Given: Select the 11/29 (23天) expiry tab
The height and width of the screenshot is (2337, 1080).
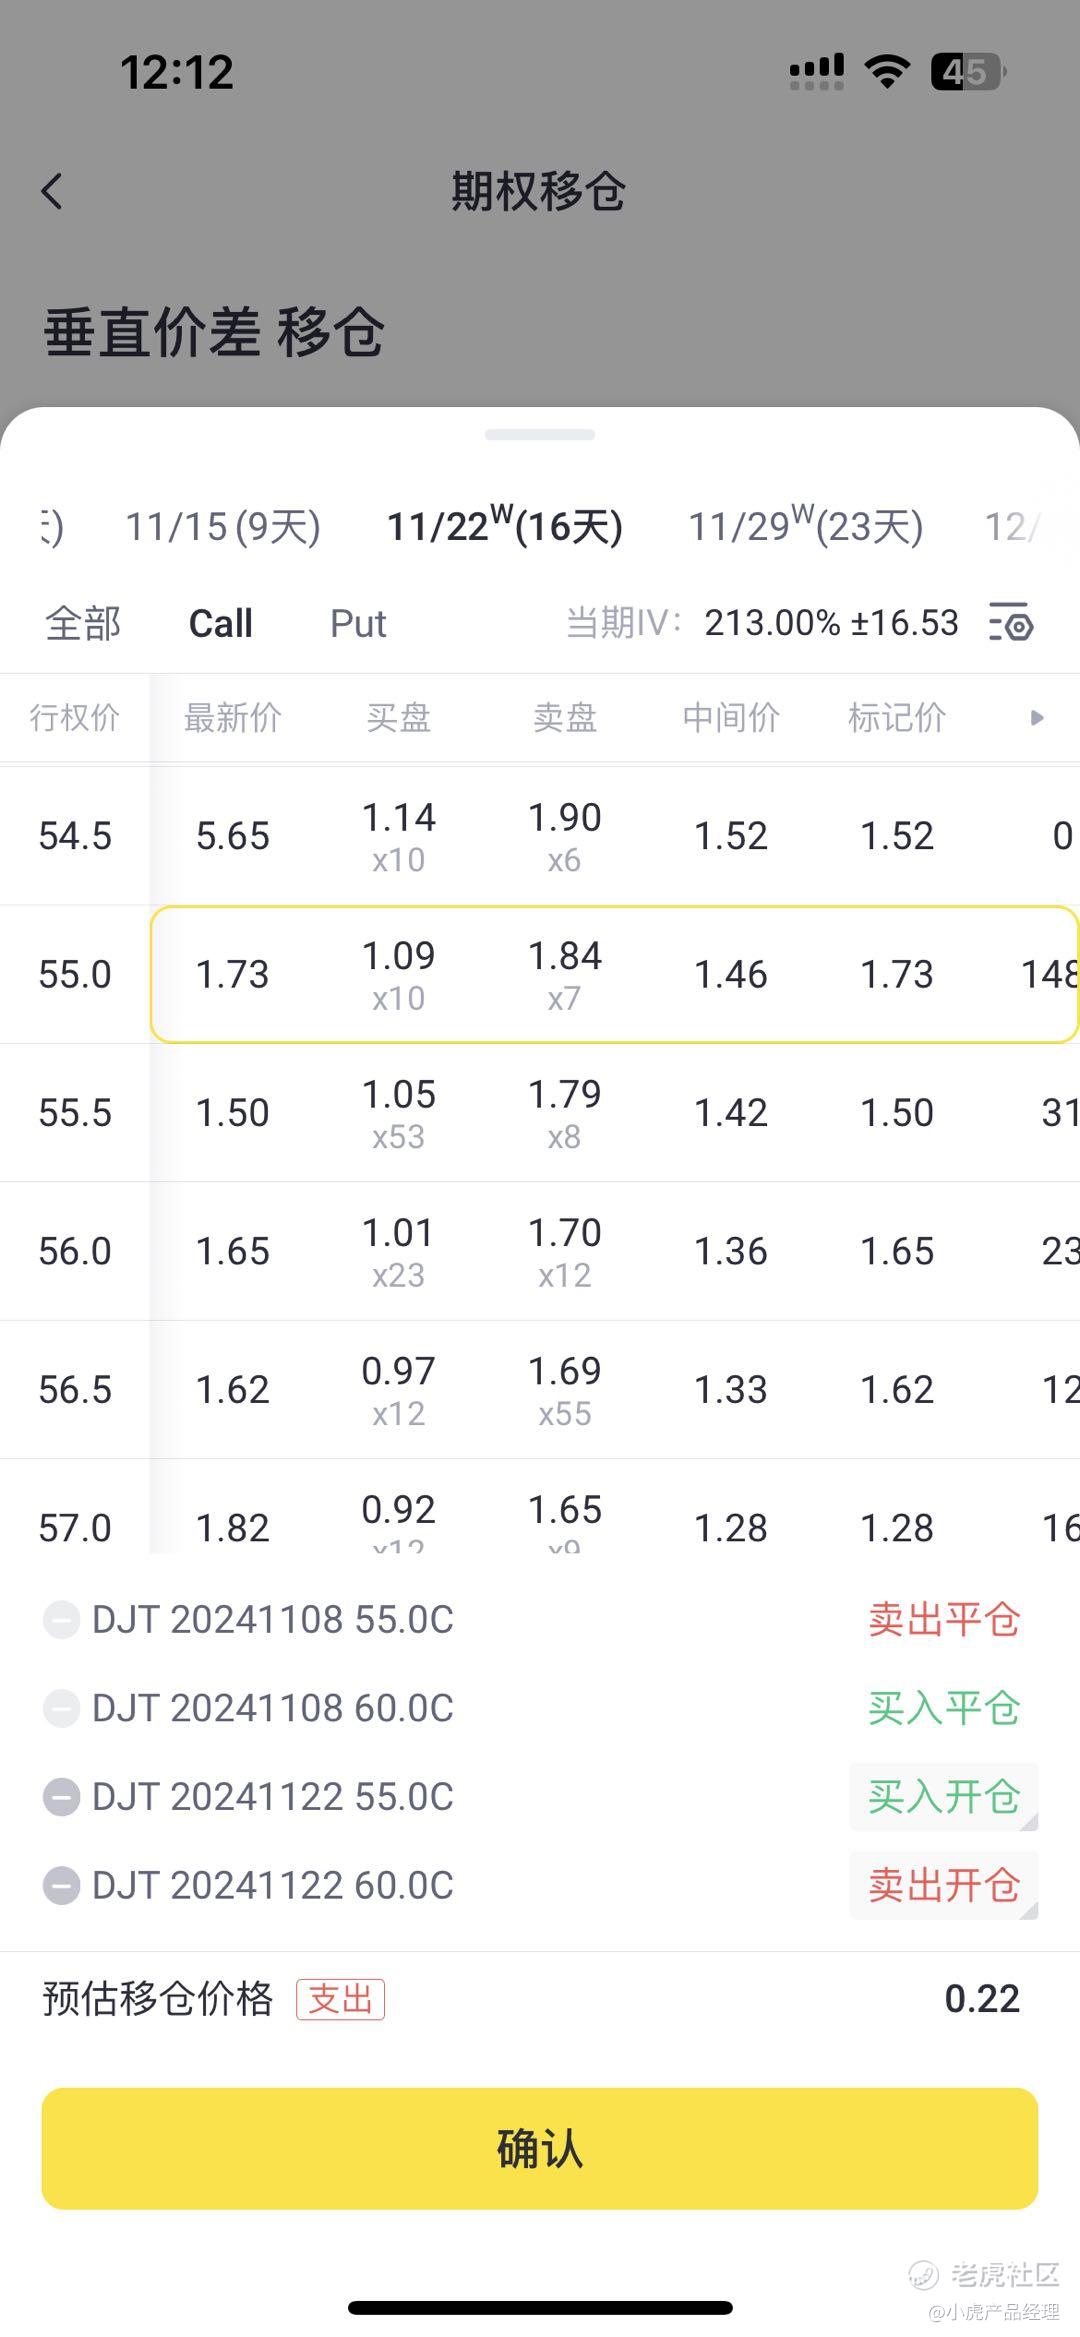Looking at the screenshot, I should (806, 526).
